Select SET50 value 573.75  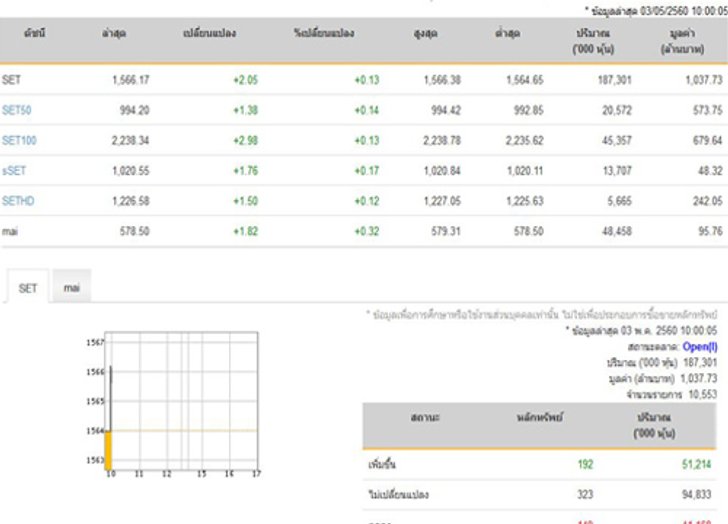pyautogui.click(x=708, y=110)
